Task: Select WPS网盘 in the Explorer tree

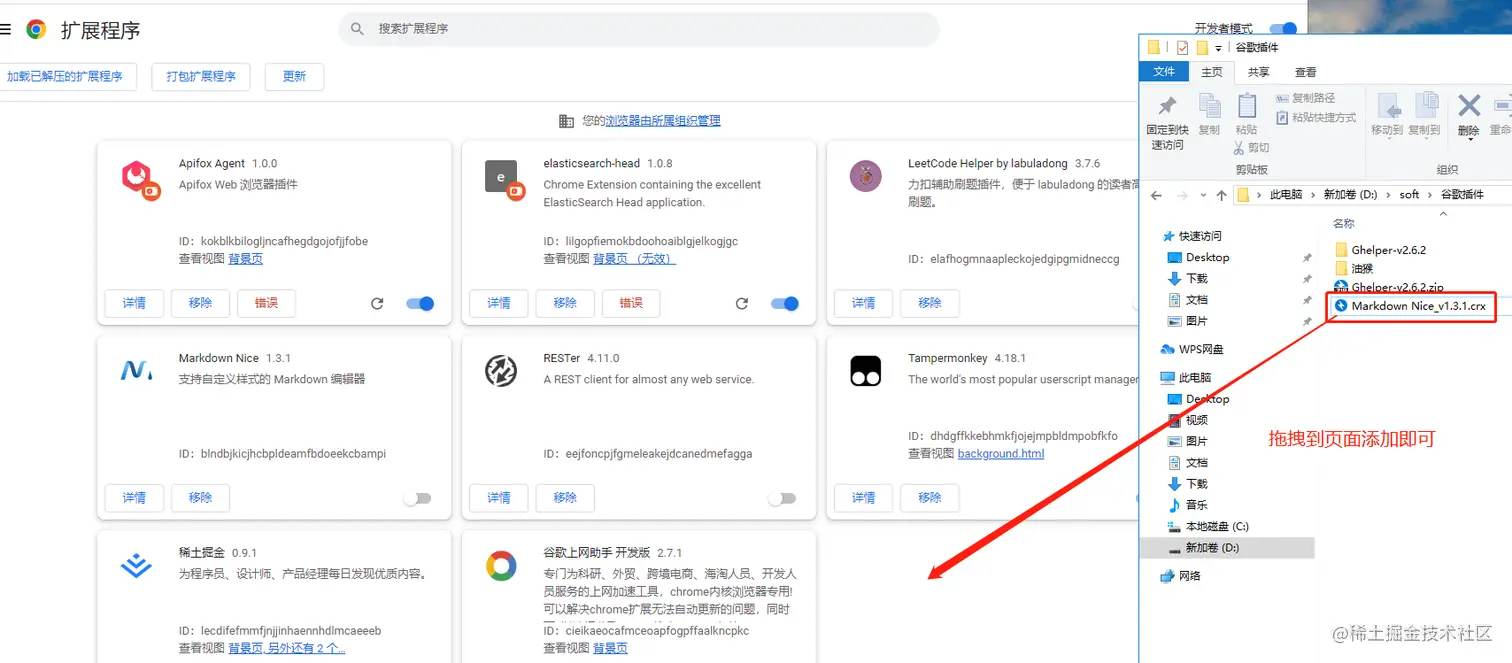Action: pos(1191,350)
